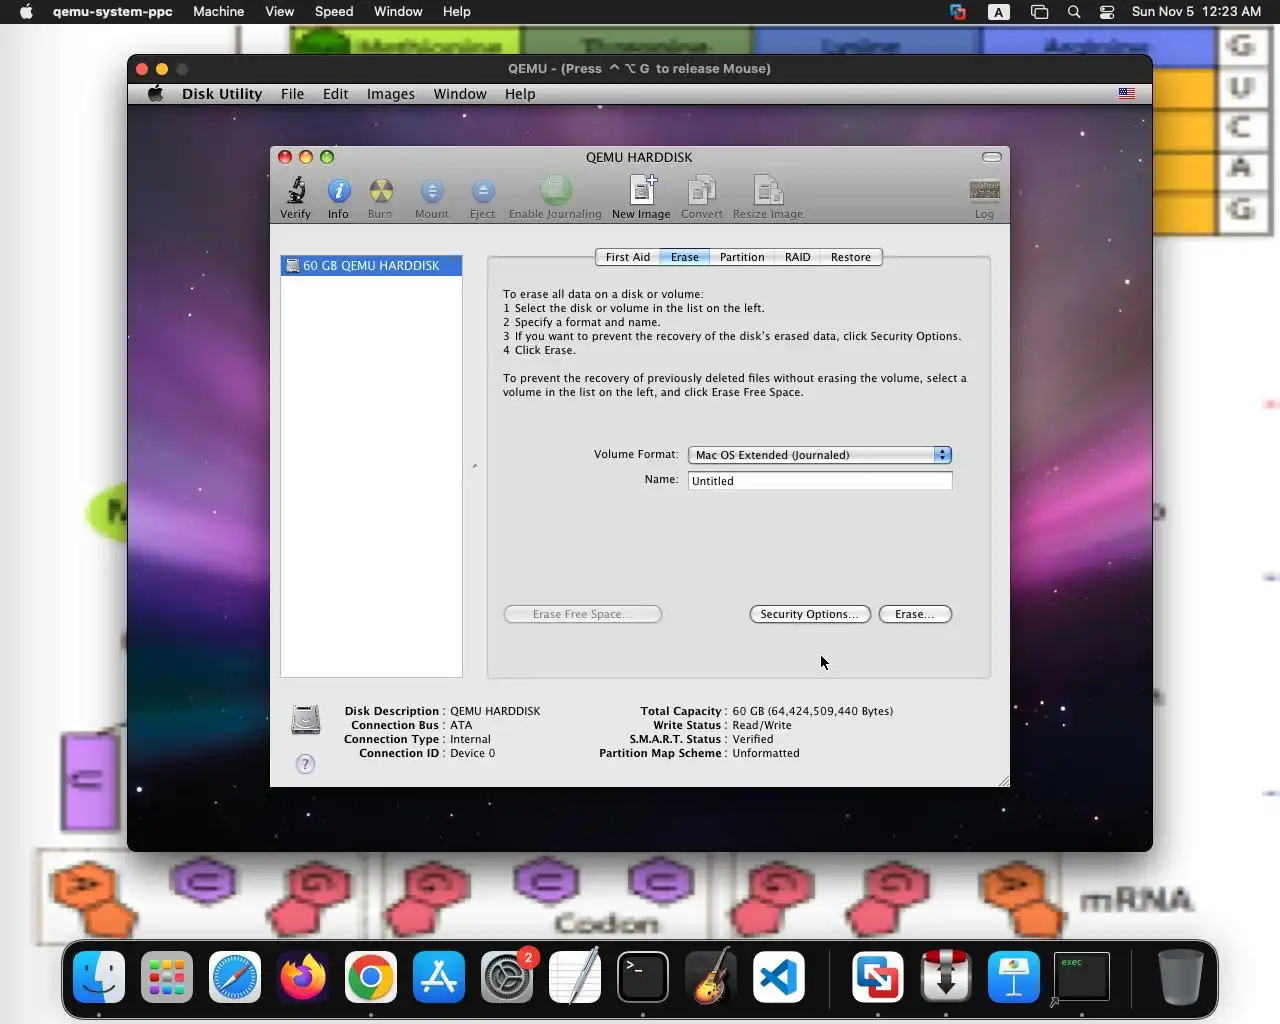Open Keynote from the Dock
Image resolution: width=1280 pixels, height=1024 pixels.
1014,976
